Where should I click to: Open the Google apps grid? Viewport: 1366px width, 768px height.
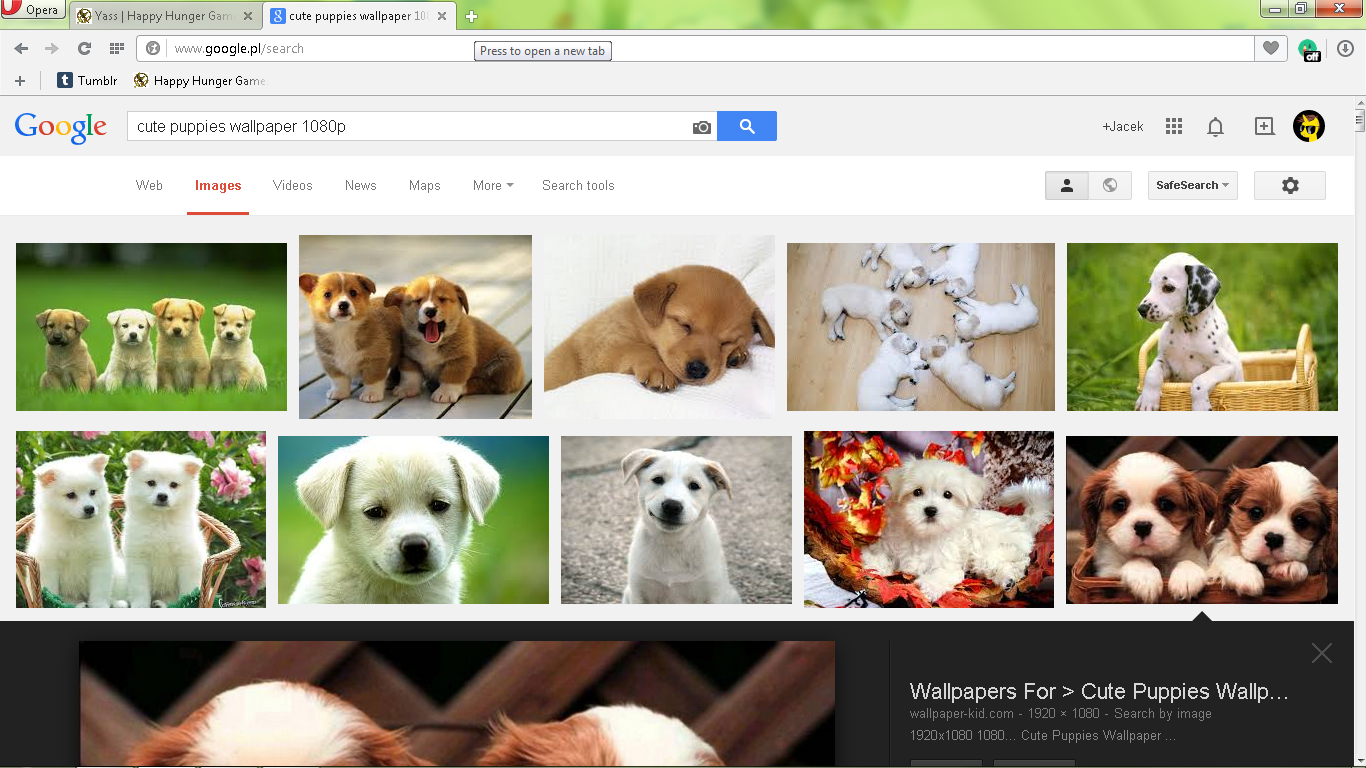(1174, 126)
